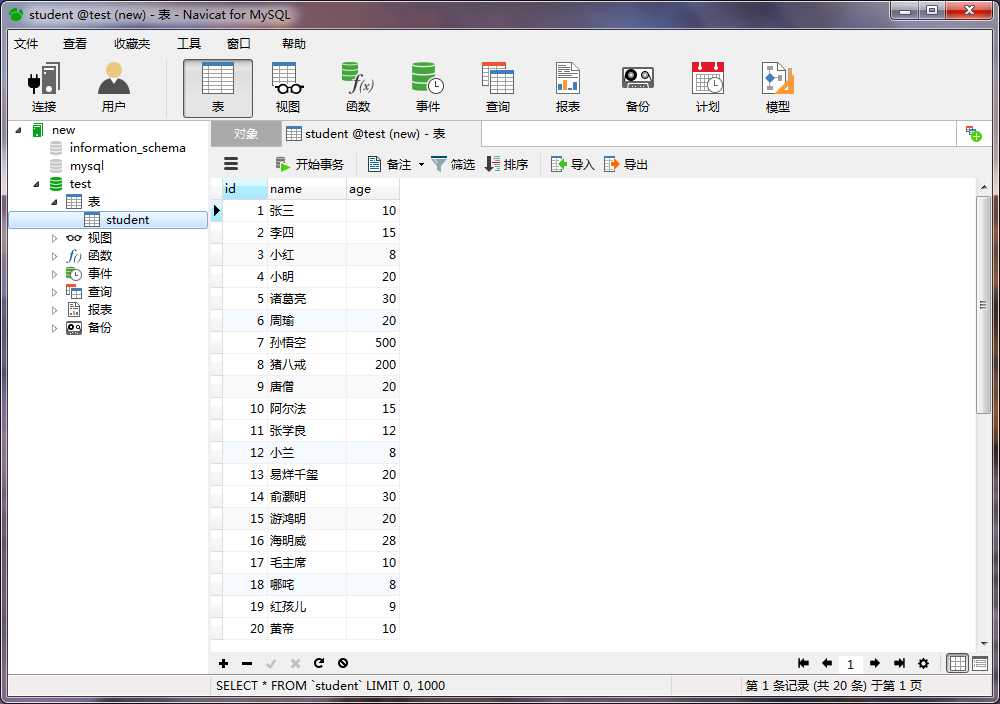
Task: Click 导入 (Import) button
Action: 572,165
